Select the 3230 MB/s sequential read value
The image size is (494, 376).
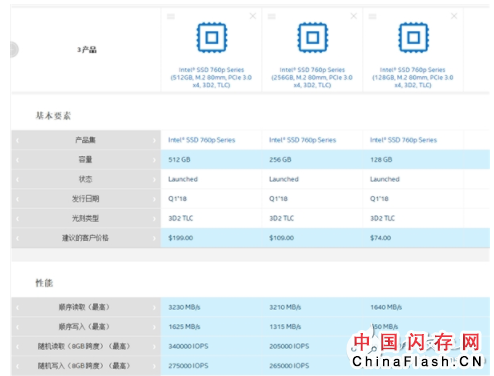[x=184, y=307]
